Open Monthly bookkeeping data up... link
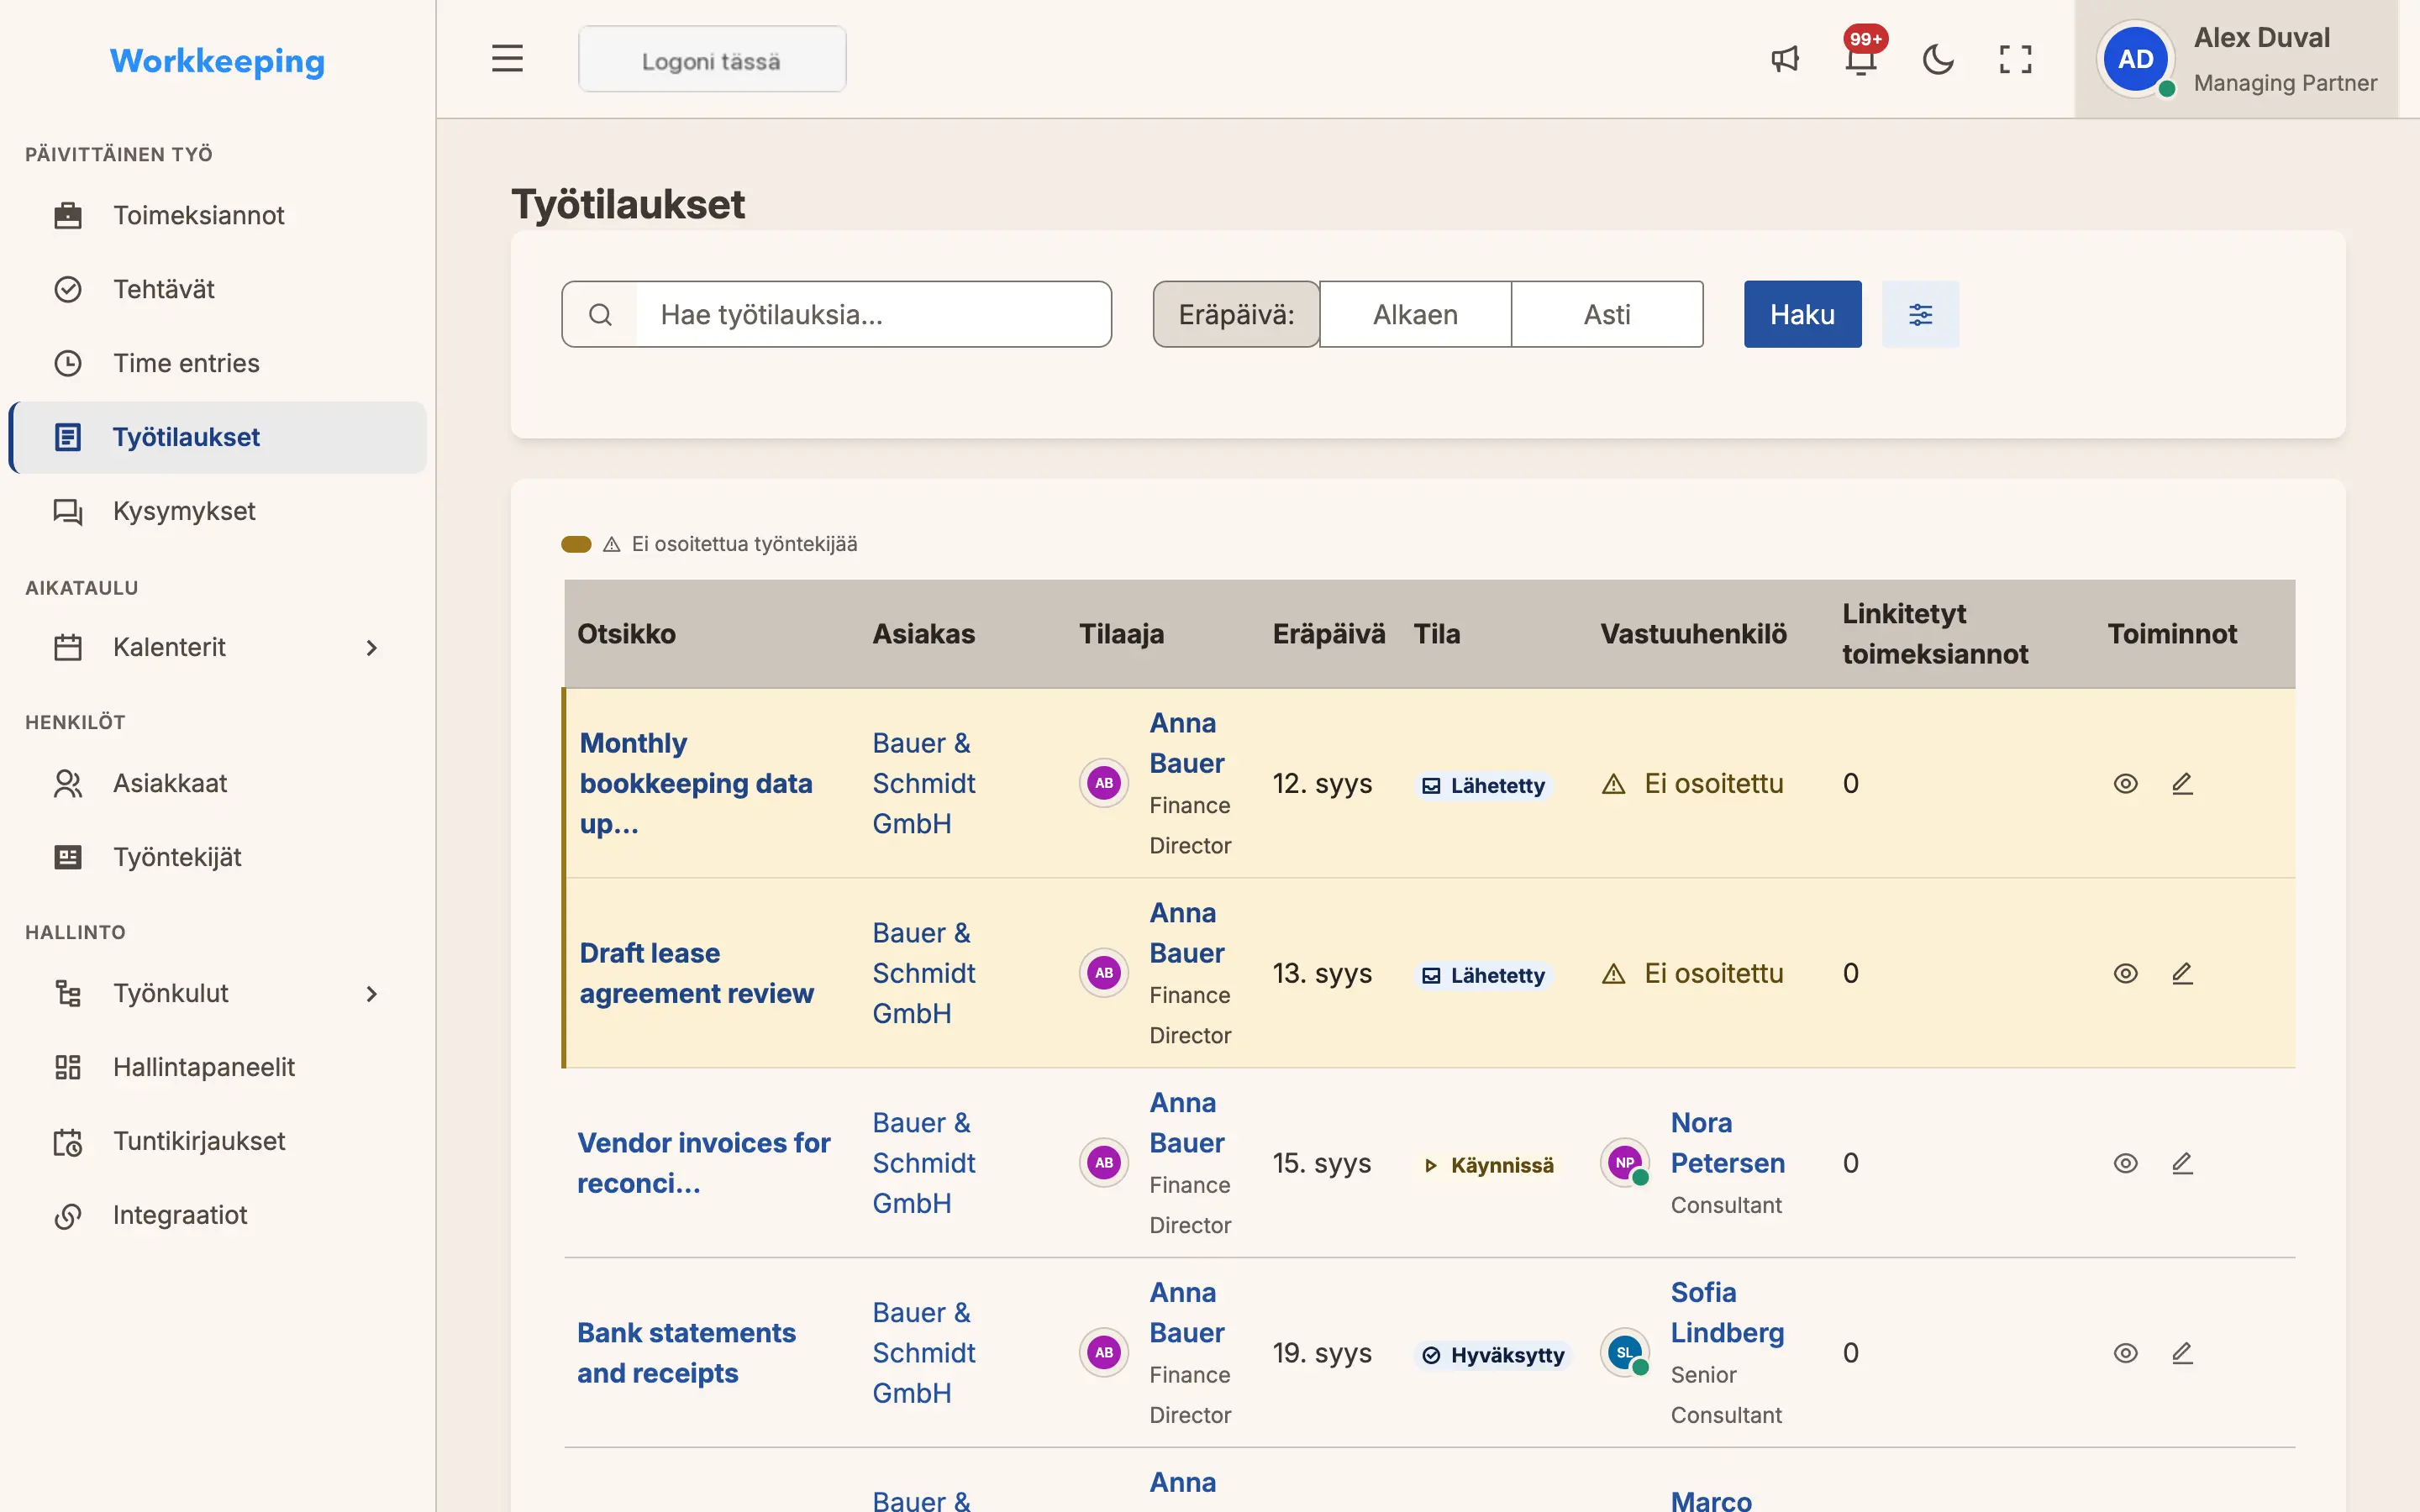The image size is (2420, 1512). tap(696, 784)
